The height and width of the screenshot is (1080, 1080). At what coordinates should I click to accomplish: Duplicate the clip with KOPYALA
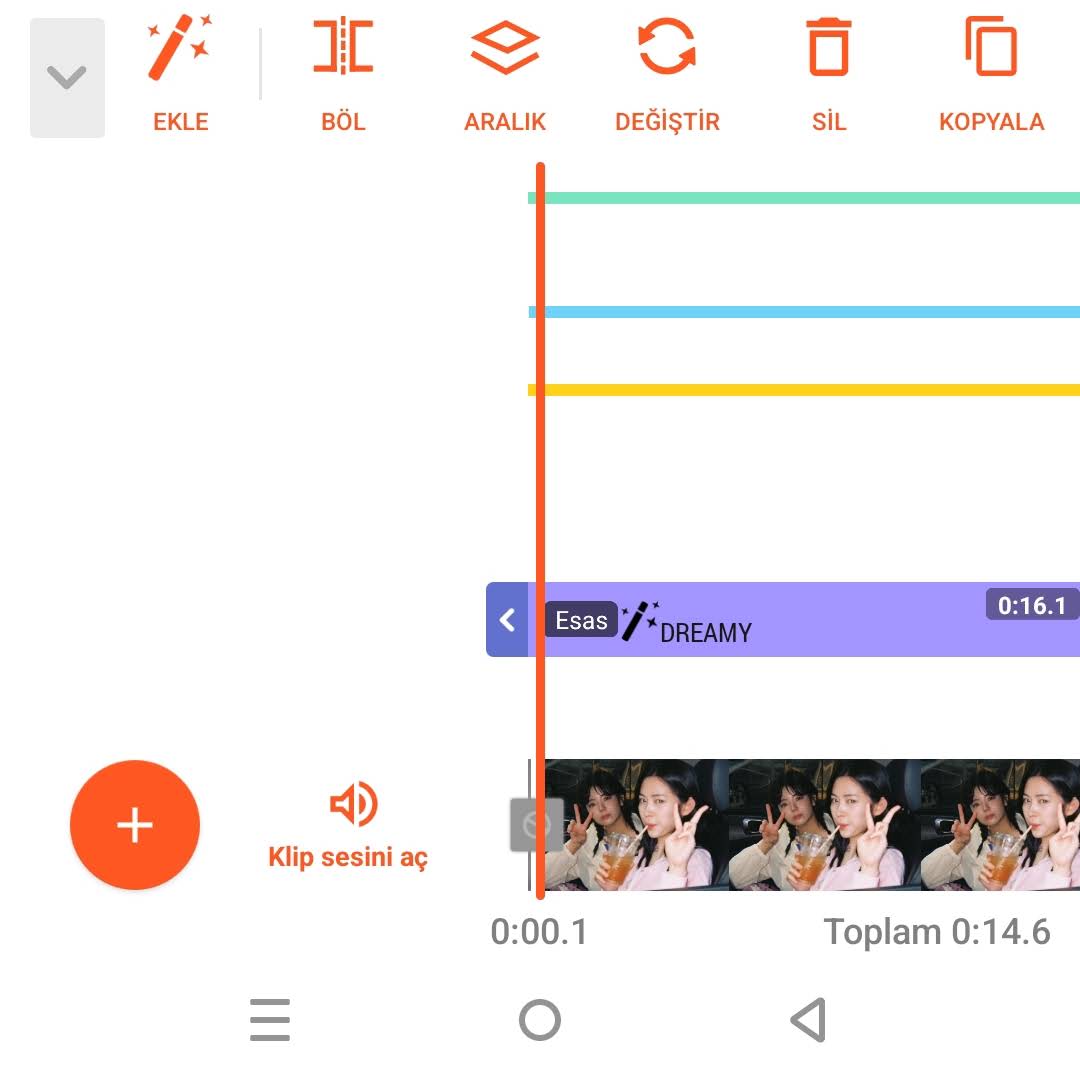coord(991,74)
